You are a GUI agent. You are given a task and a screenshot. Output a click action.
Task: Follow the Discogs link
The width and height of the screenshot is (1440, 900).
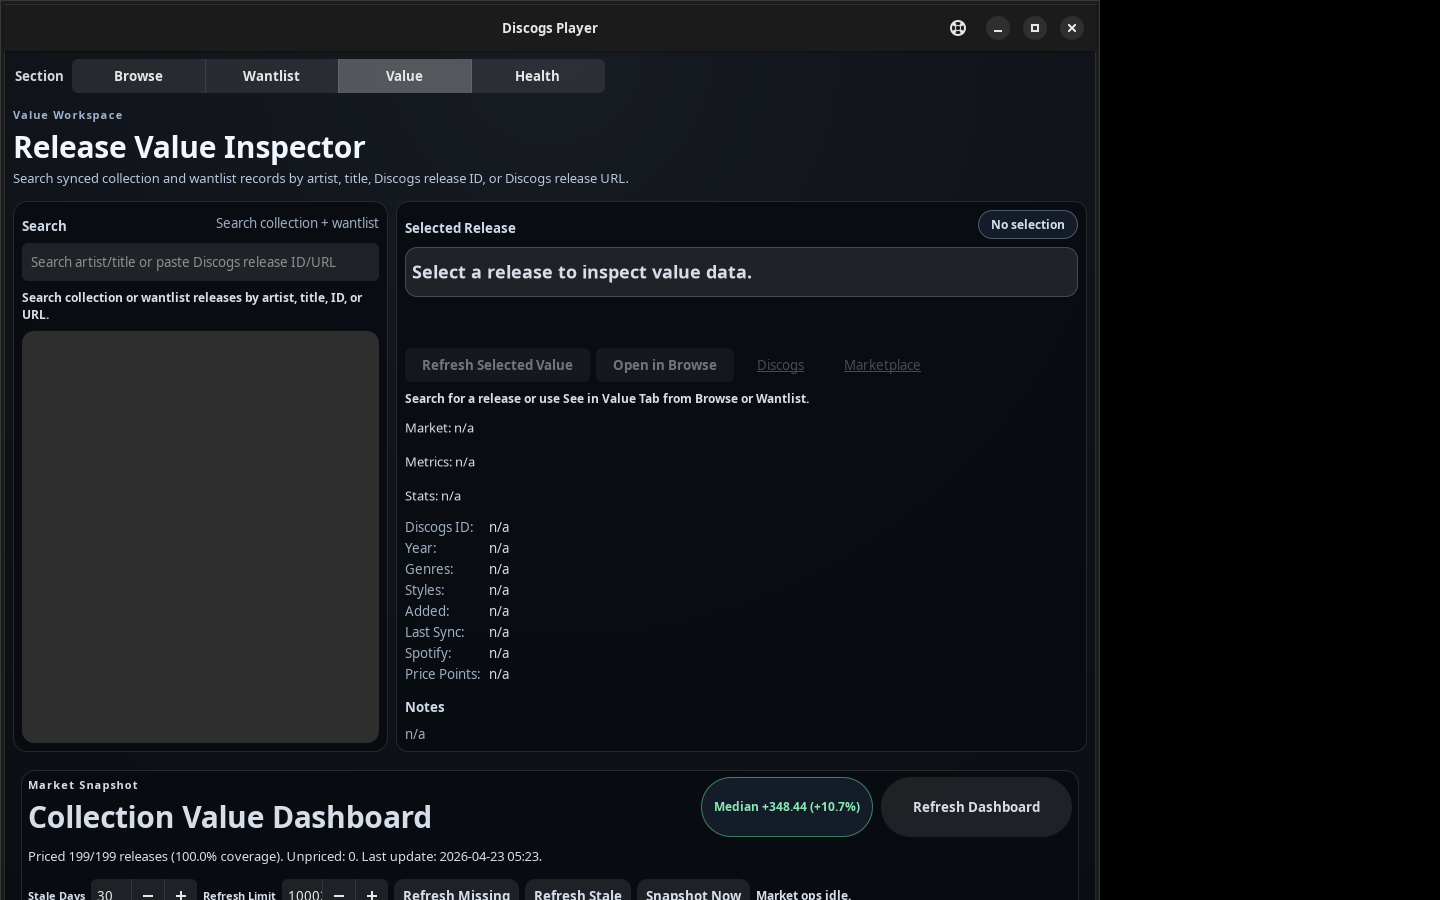click(780, 365)
